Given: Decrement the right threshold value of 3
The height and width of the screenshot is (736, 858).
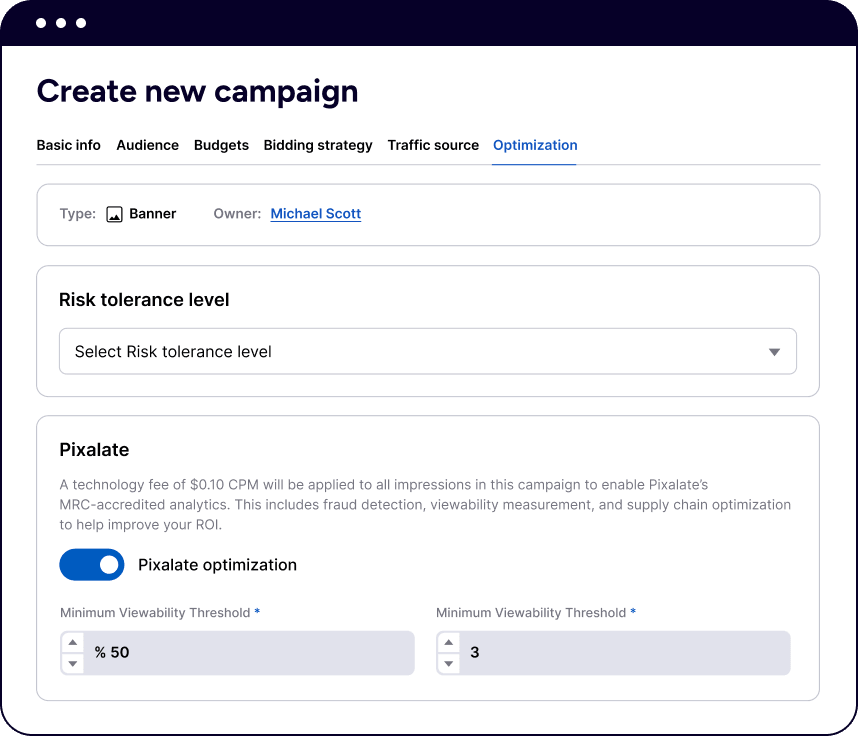Looking at the screenshot, I should coord(449,663).
